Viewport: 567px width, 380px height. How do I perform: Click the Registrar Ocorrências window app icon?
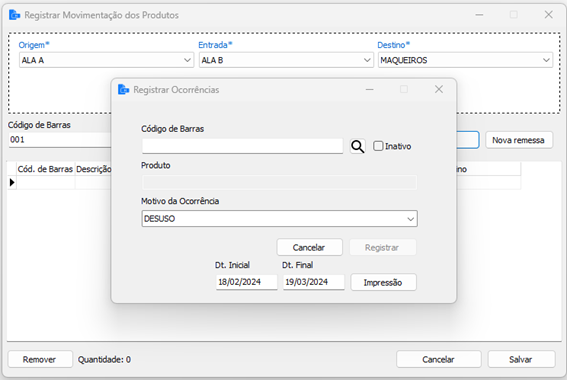pos(124,89)
